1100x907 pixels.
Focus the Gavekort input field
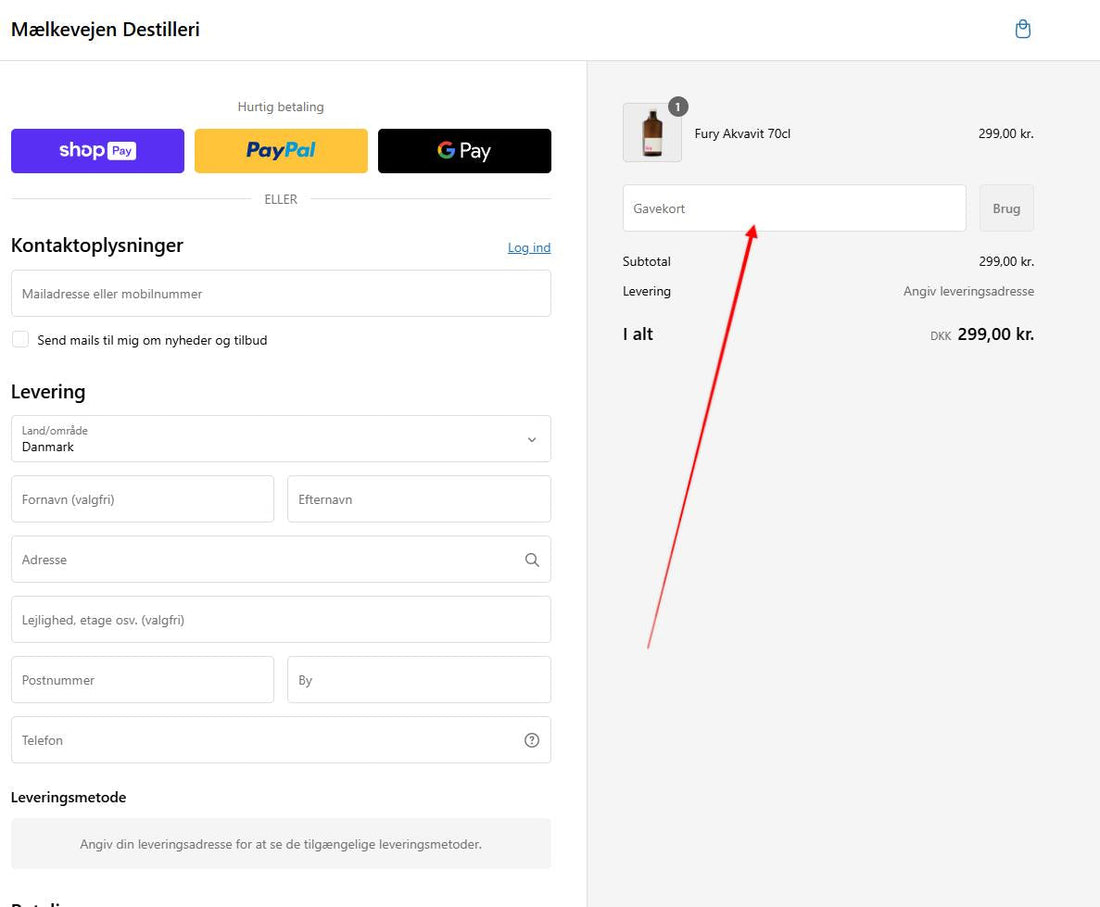(x=794, y=209)
